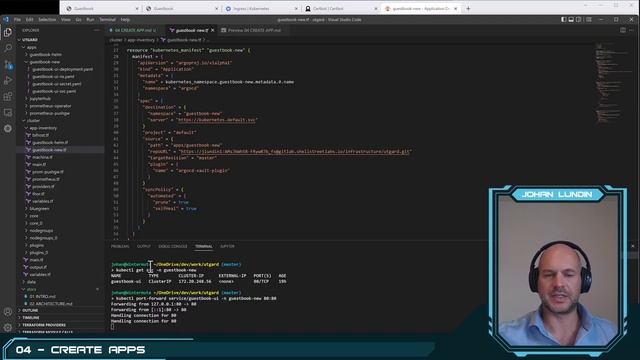Open the Accounts menu icon

pos(8,312)
